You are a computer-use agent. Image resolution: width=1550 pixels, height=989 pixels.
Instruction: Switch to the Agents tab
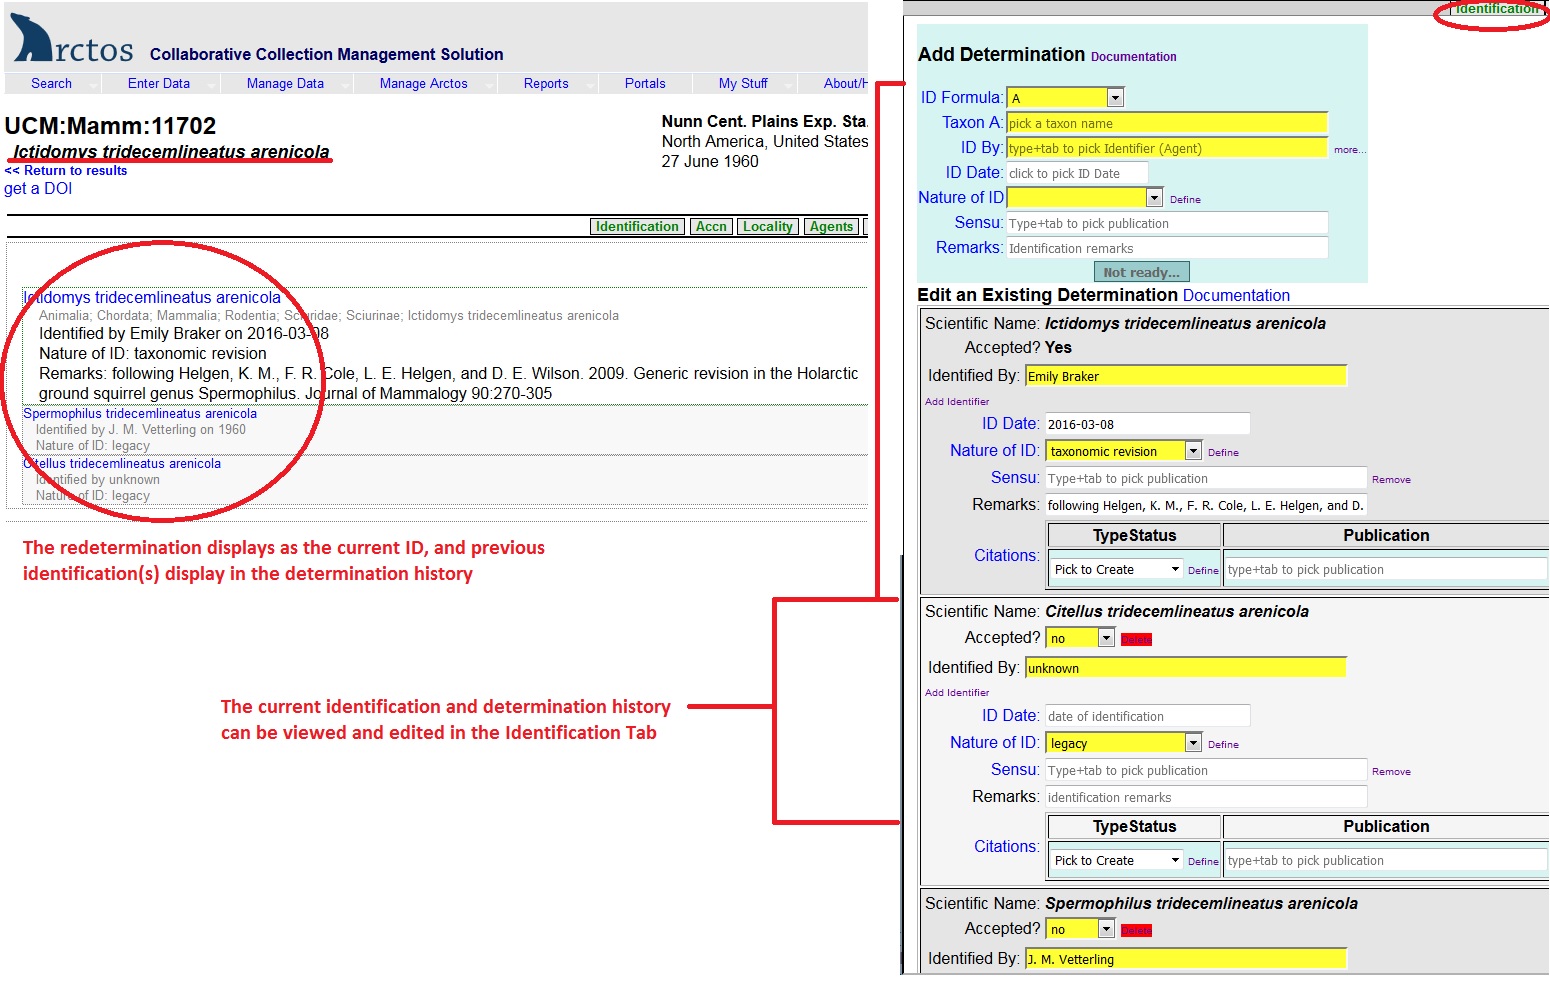pyautogui.click(x=832, y=227)
